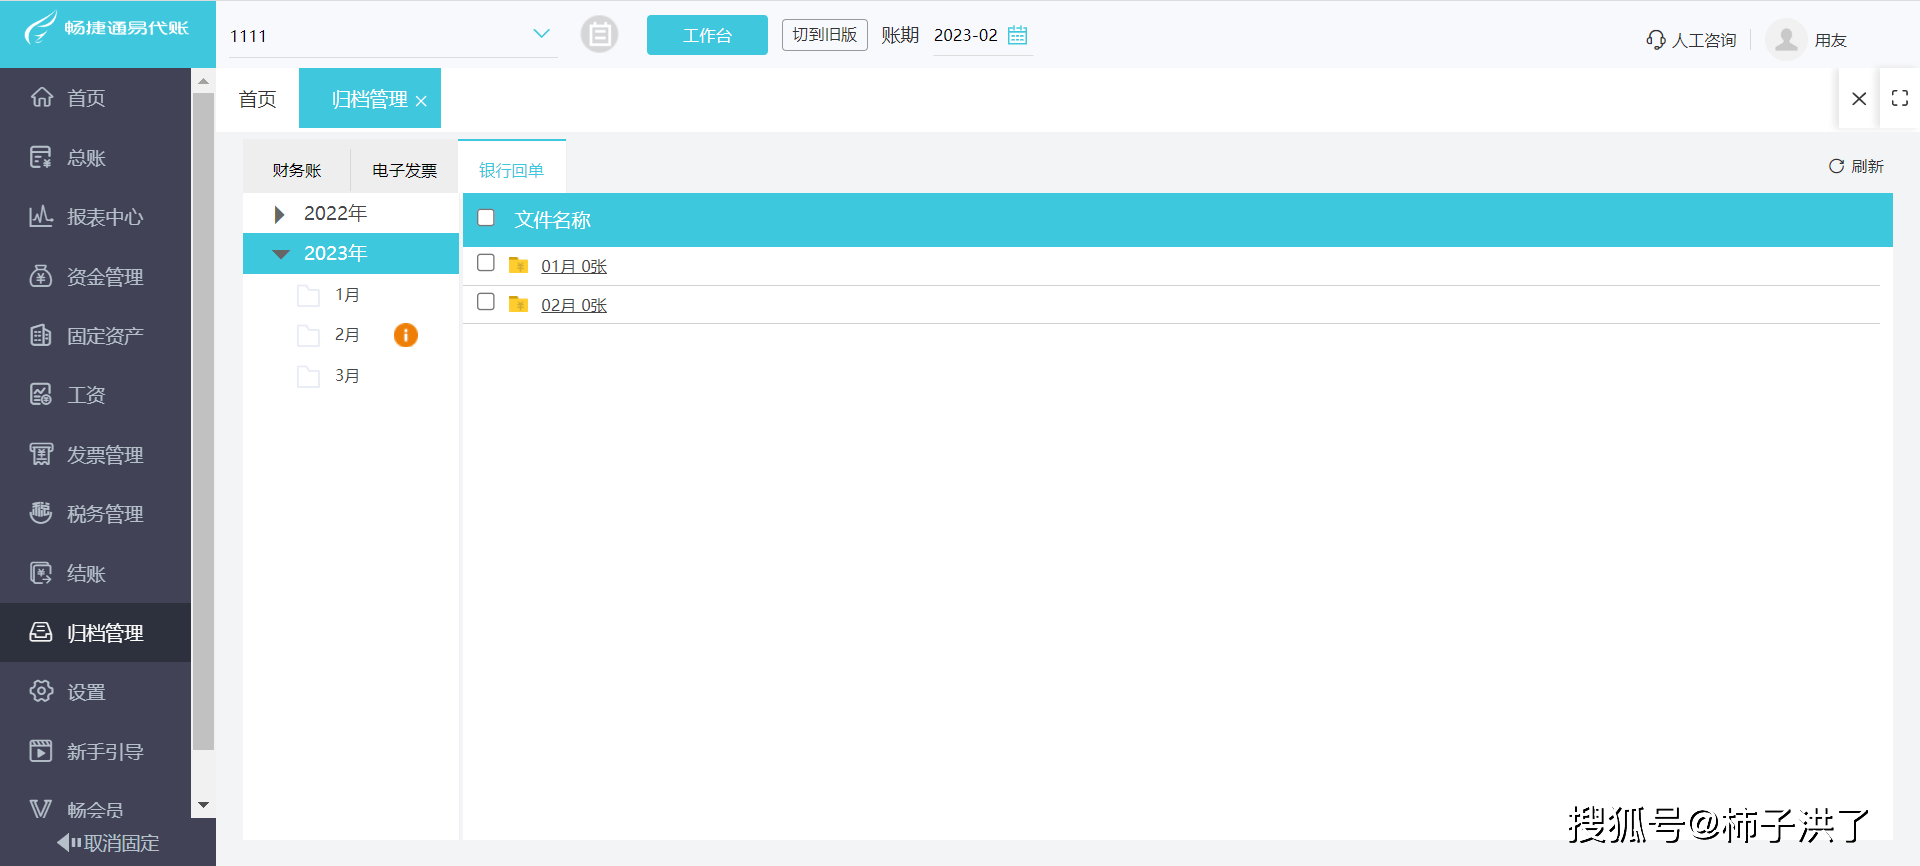Open the 02月 0张 folder link

tap(573, 305)
